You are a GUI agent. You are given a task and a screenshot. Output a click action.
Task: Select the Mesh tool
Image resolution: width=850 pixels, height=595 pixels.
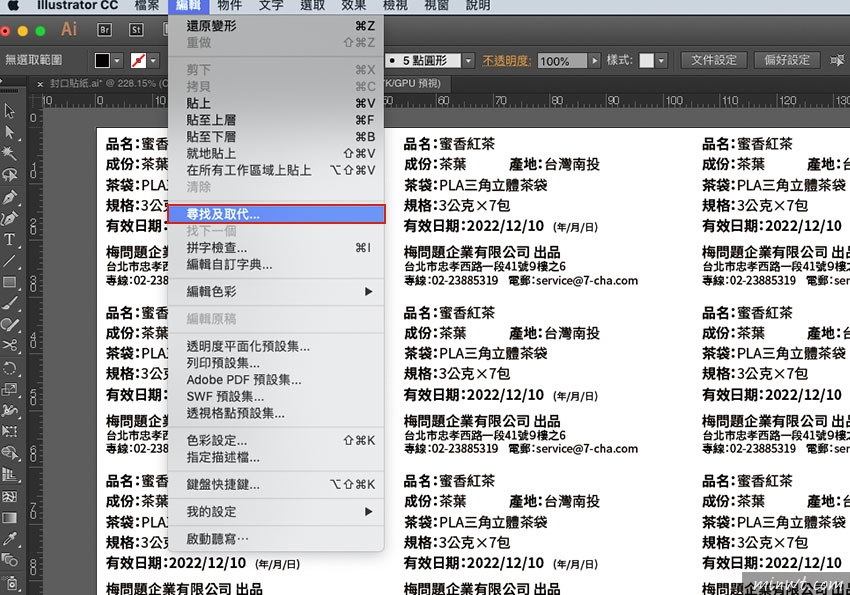9,496
